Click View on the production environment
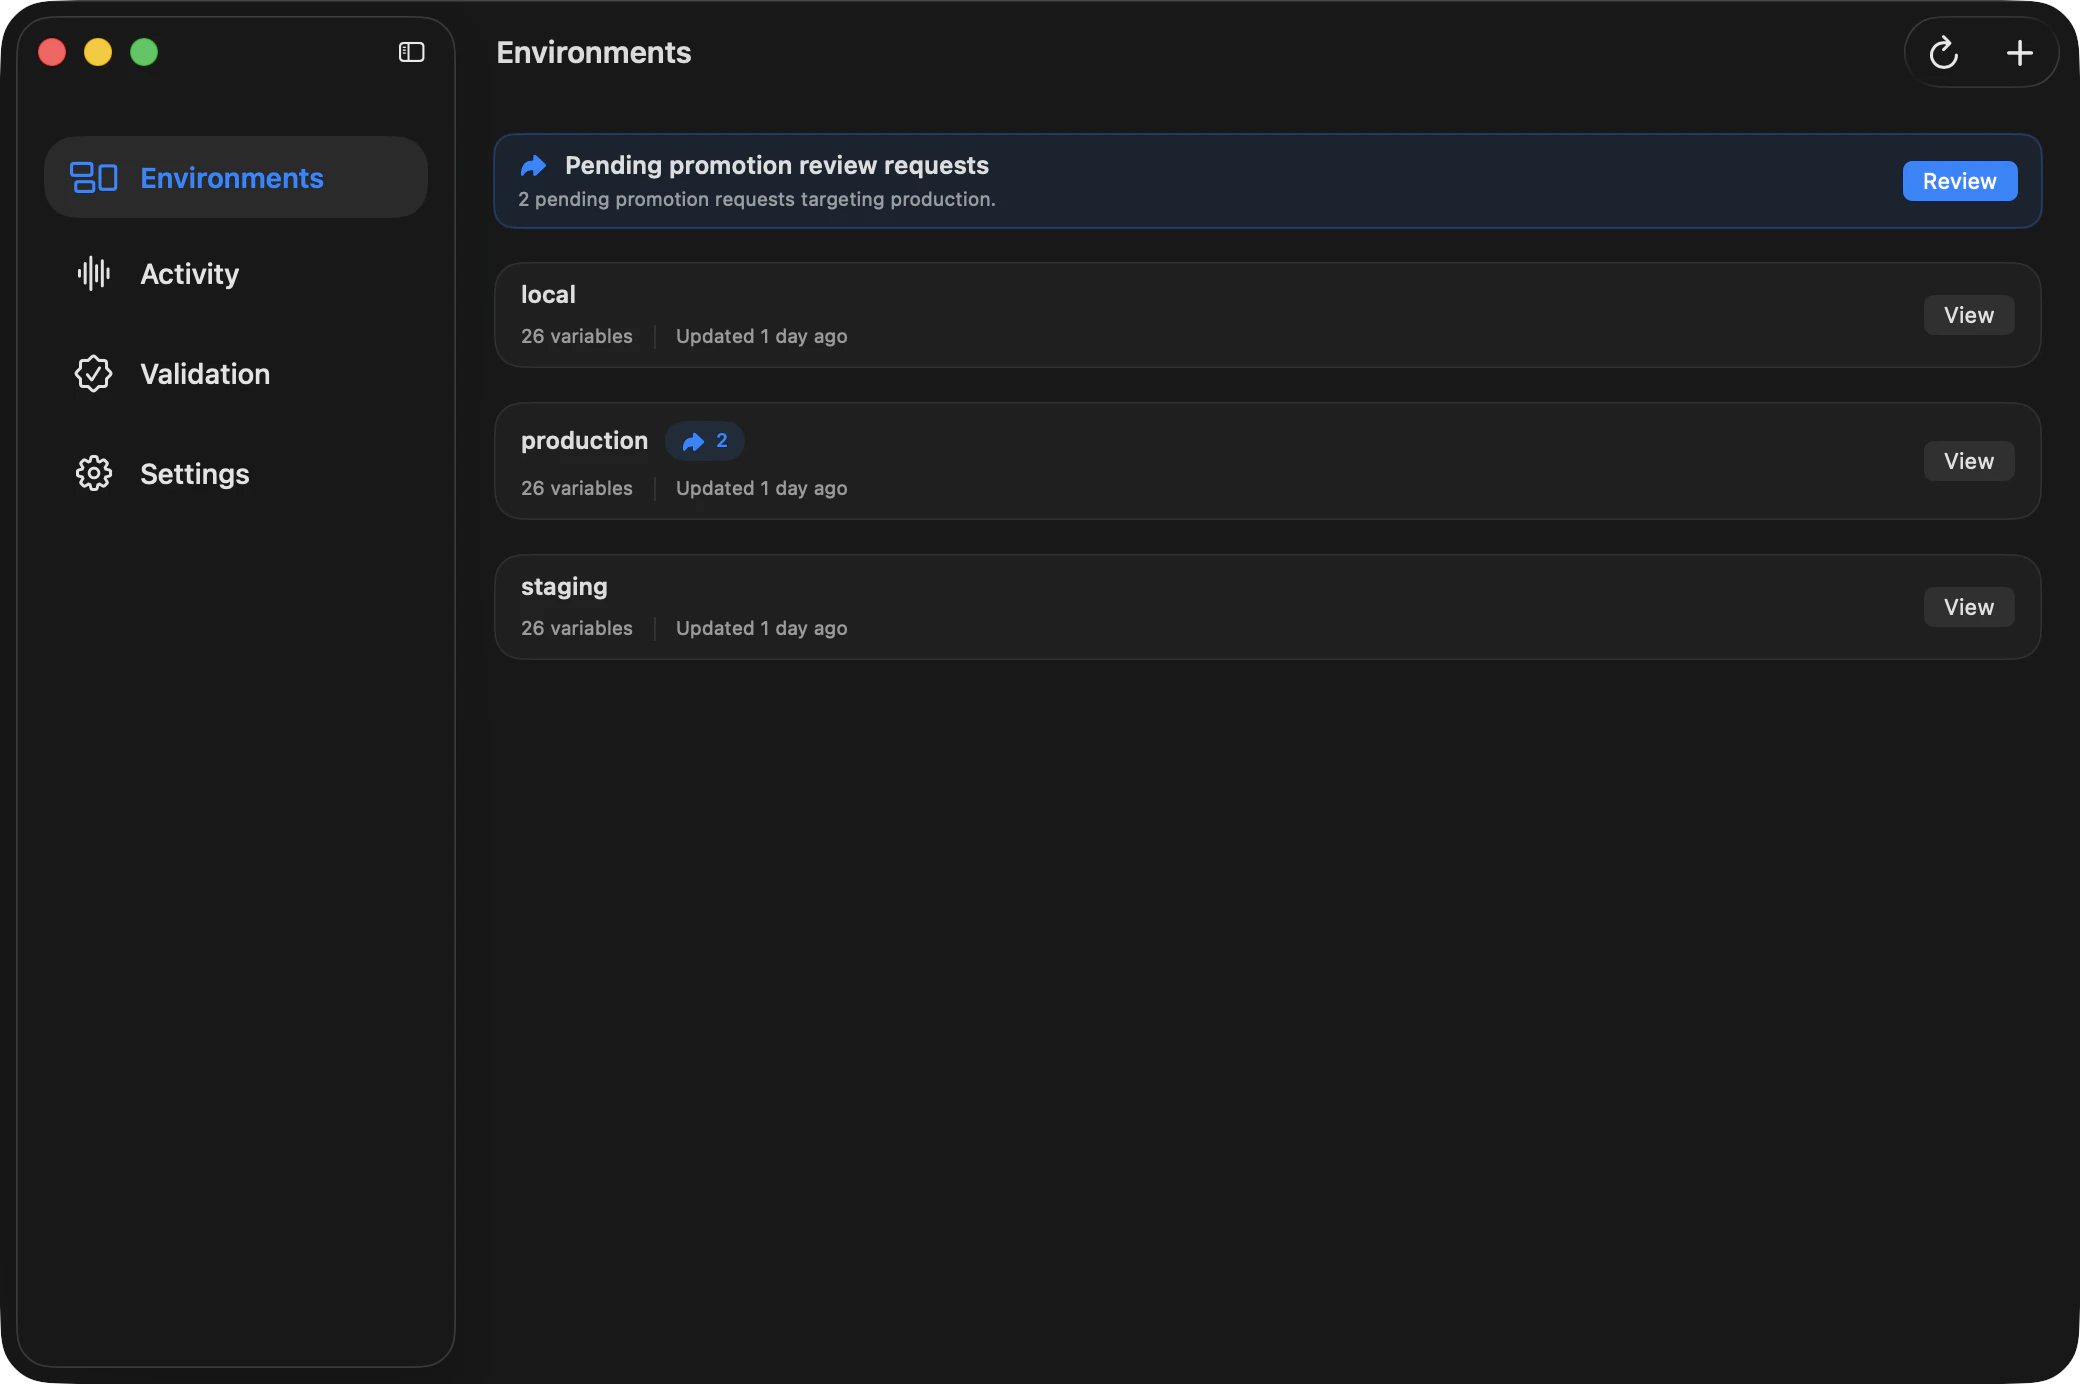Image resolution: width=2080 pixels, height=1384 pixels. point(1967,460)
